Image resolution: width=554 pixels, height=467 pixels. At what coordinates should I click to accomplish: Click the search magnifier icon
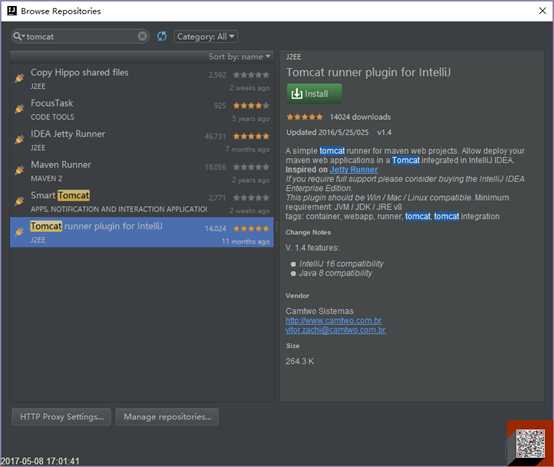coord(18,36)
